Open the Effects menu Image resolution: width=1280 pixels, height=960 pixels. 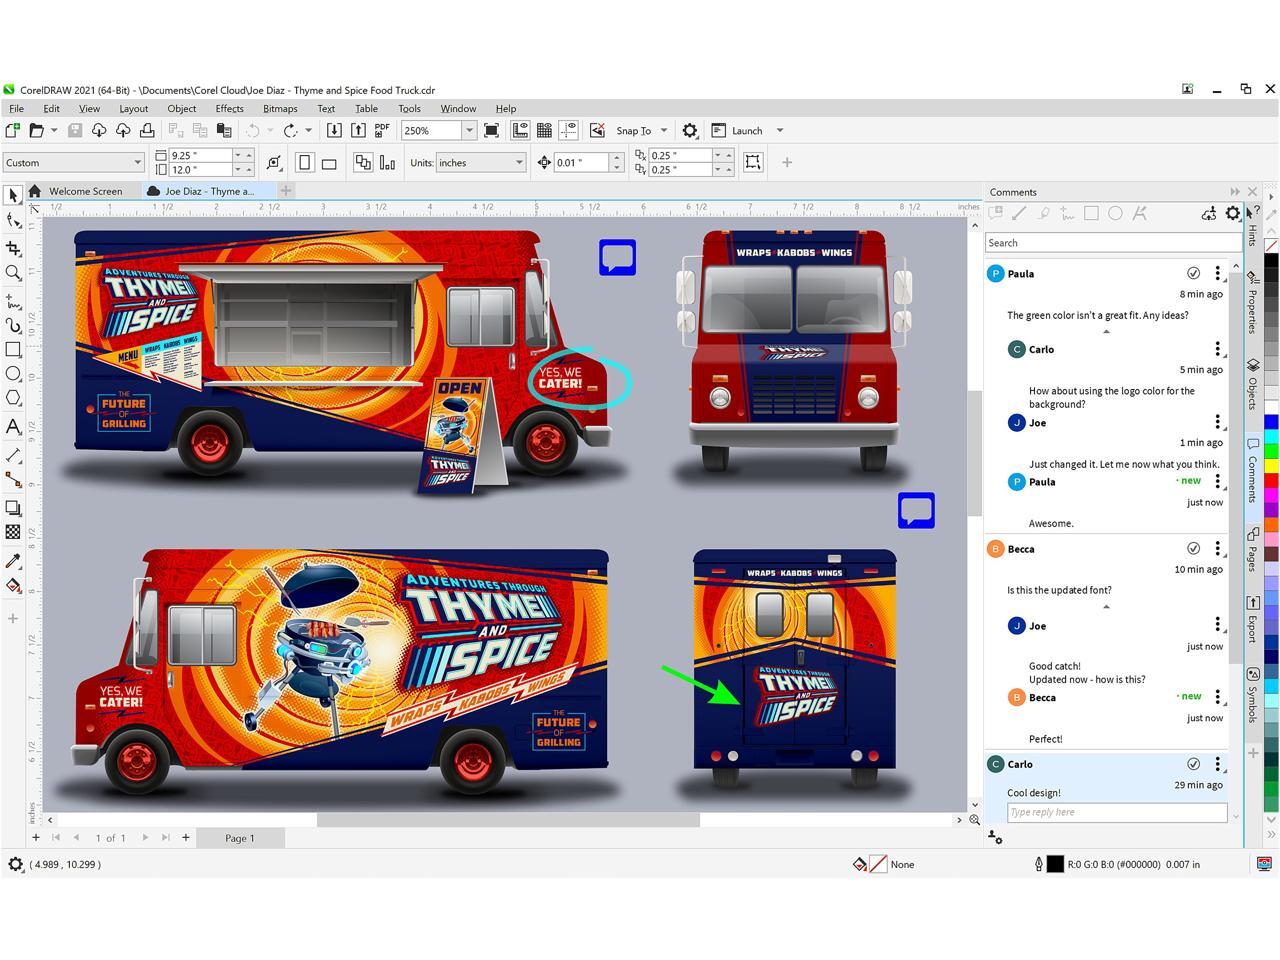pyautogui.click(x=229, y=108)
